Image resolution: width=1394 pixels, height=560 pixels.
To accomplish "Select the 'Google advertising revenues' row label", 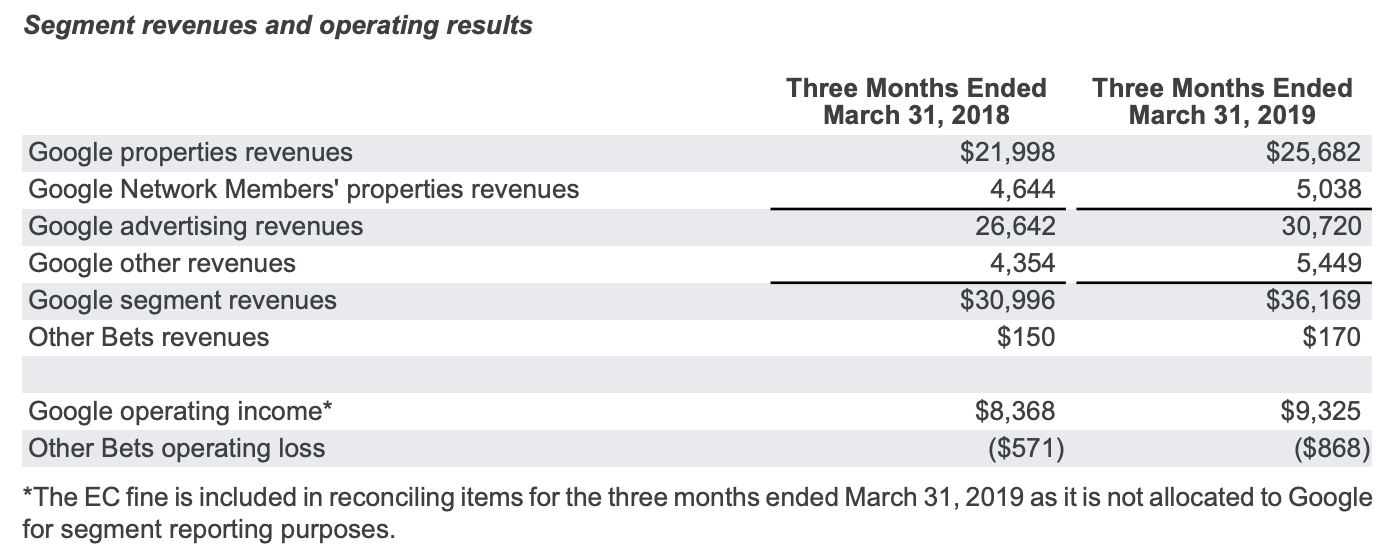I will tap(196, 227).
